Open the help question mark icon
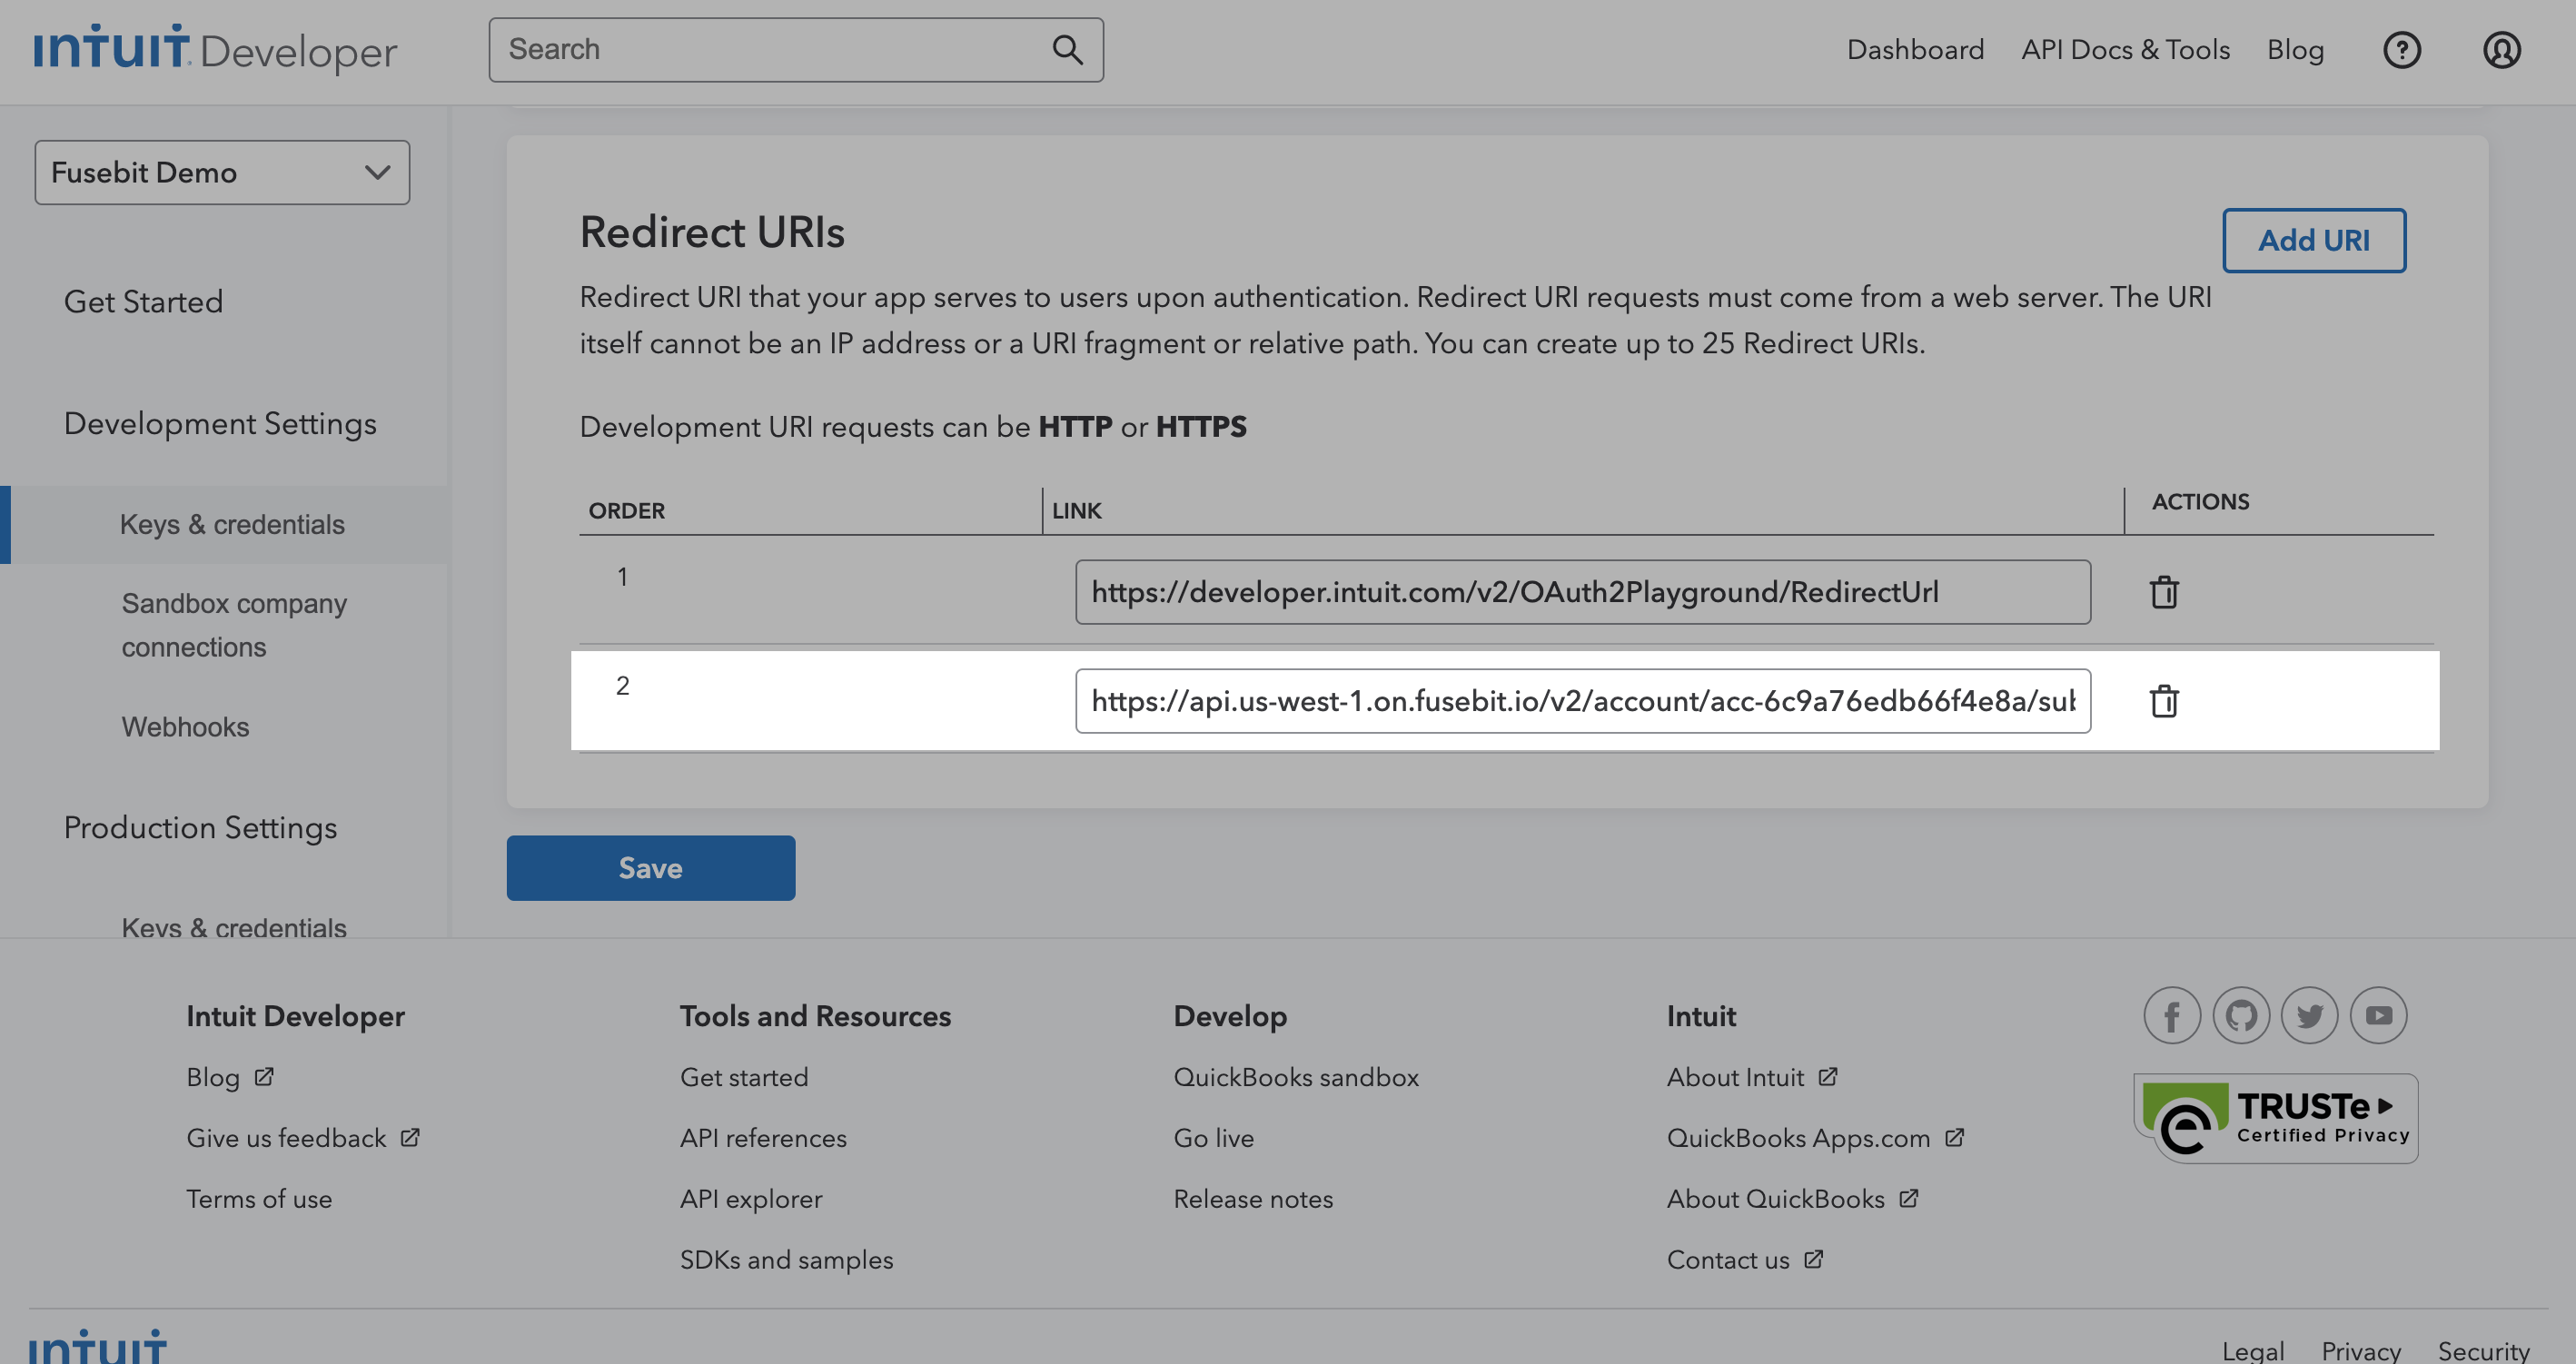2576x1364 pixels. coord(2401,49)
